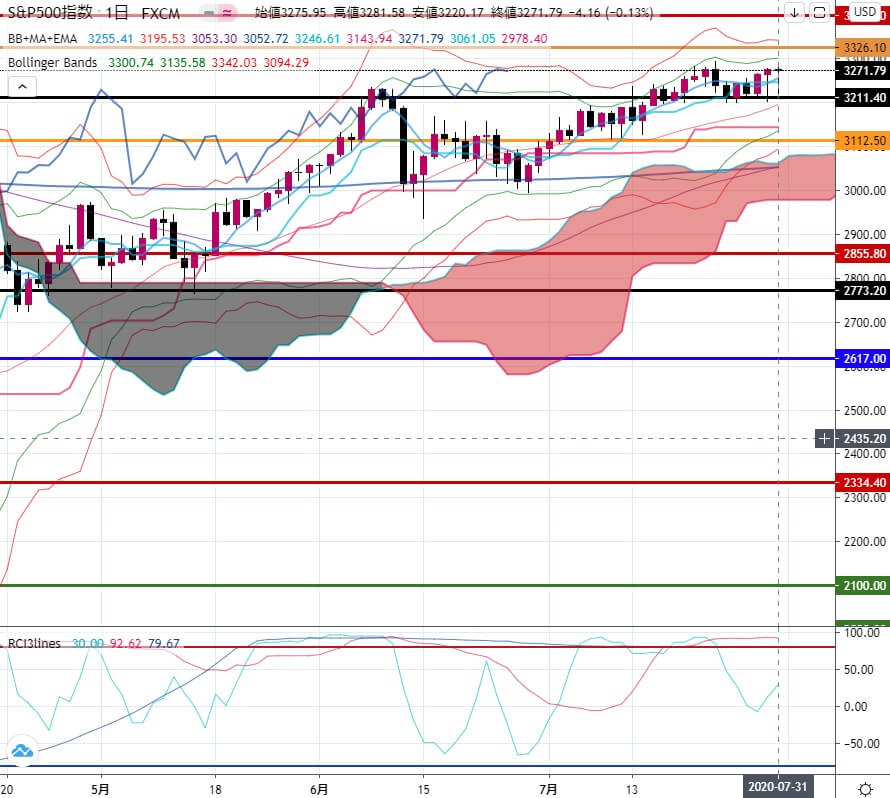The image size is (890, 798).
Task: Click the TradingView cloud logo icon
Action: (22, 751)
